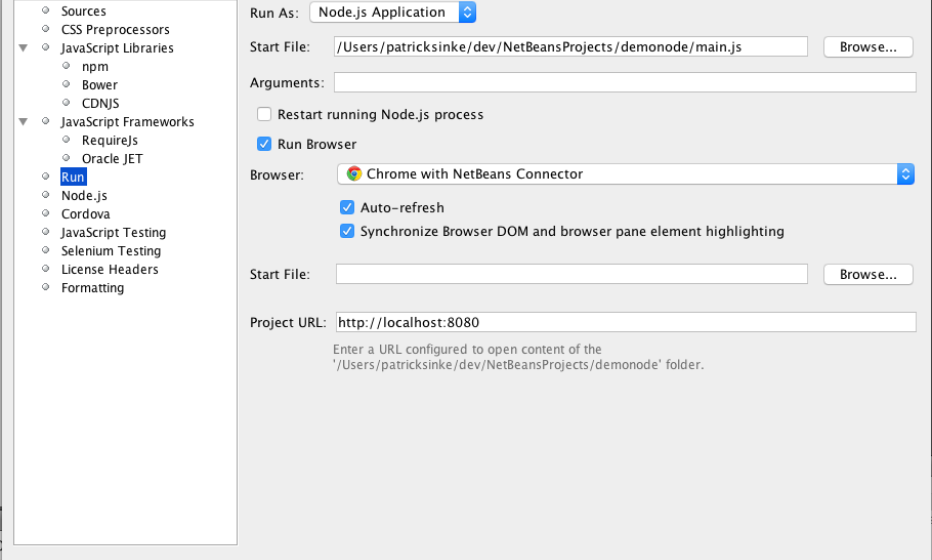
Task: Uncheck the Run Browser checkbox
Action: [x=265, y=144]
